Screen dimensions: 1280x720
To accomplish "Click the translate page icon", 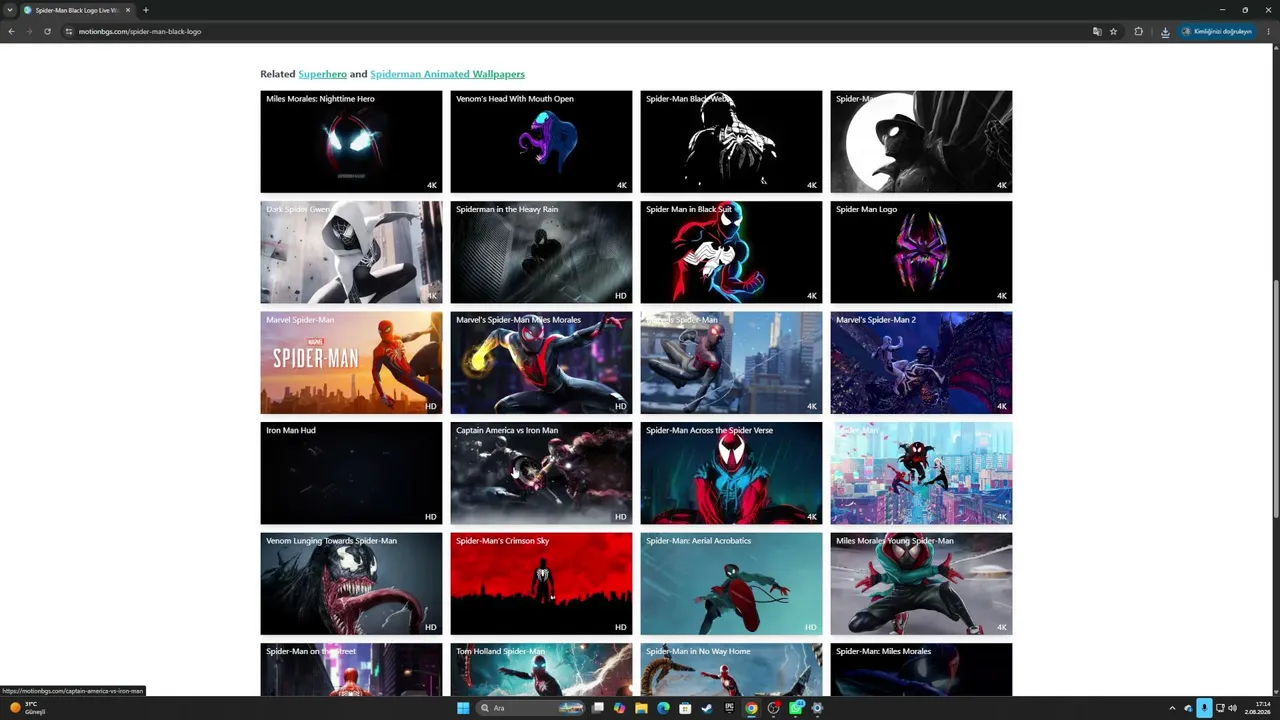I will point(1097,31).
